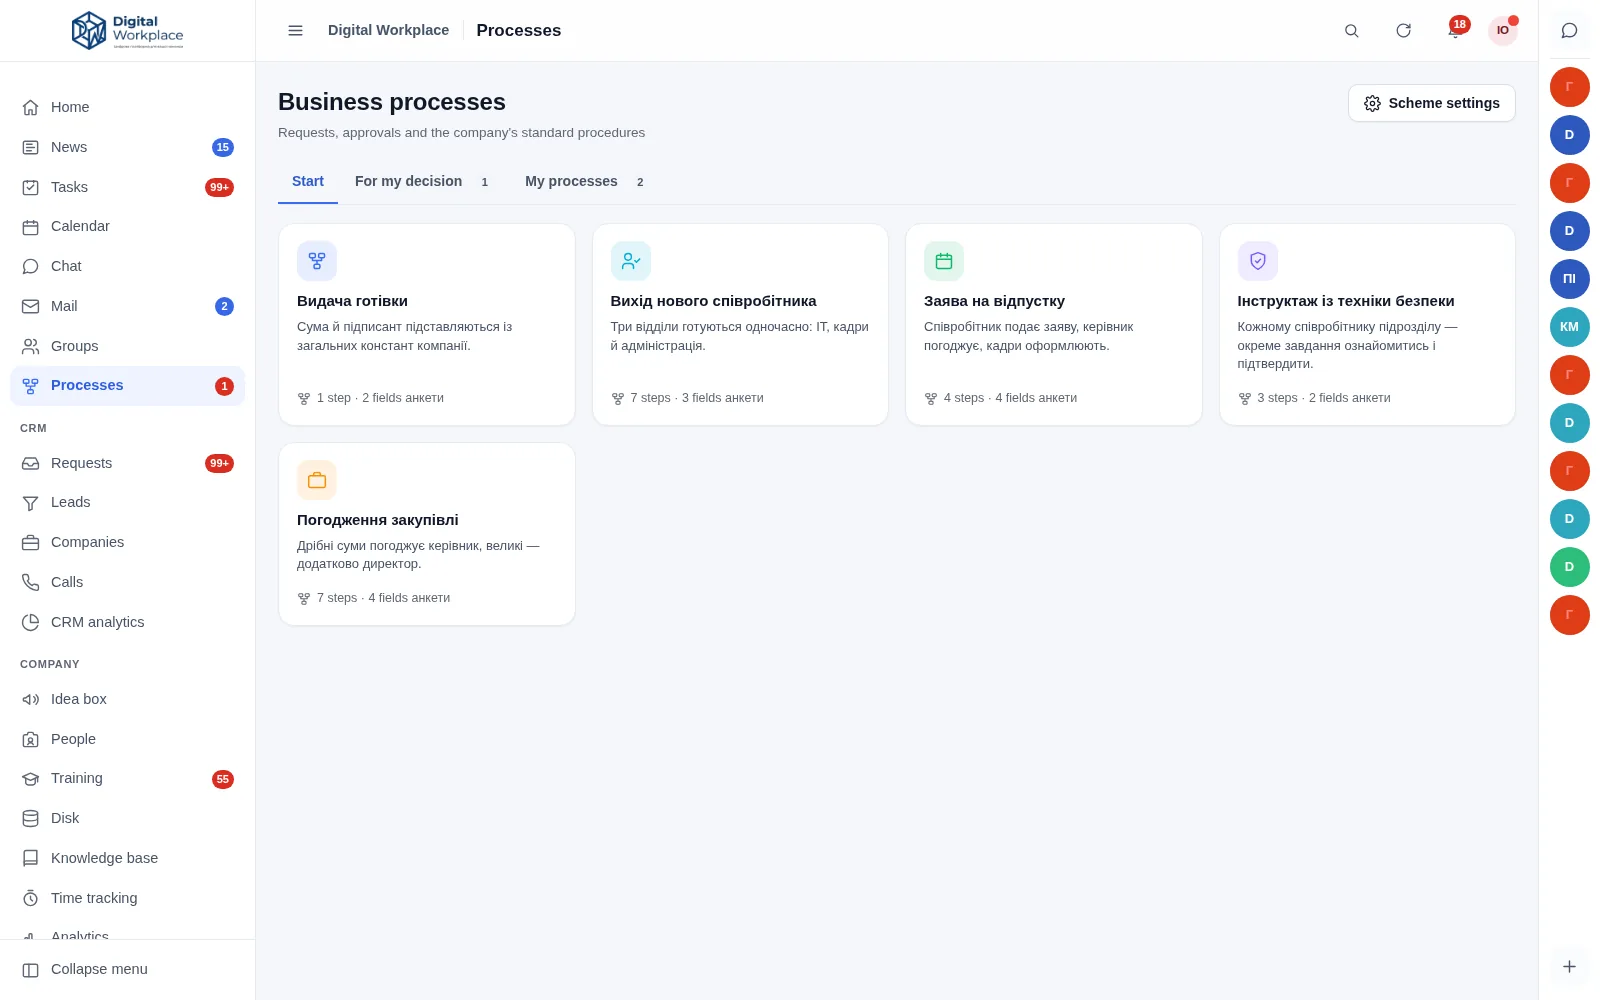Open the IO user avatar
The width and height of the screenshot is (1600, 1000).
click(1502, 31)
